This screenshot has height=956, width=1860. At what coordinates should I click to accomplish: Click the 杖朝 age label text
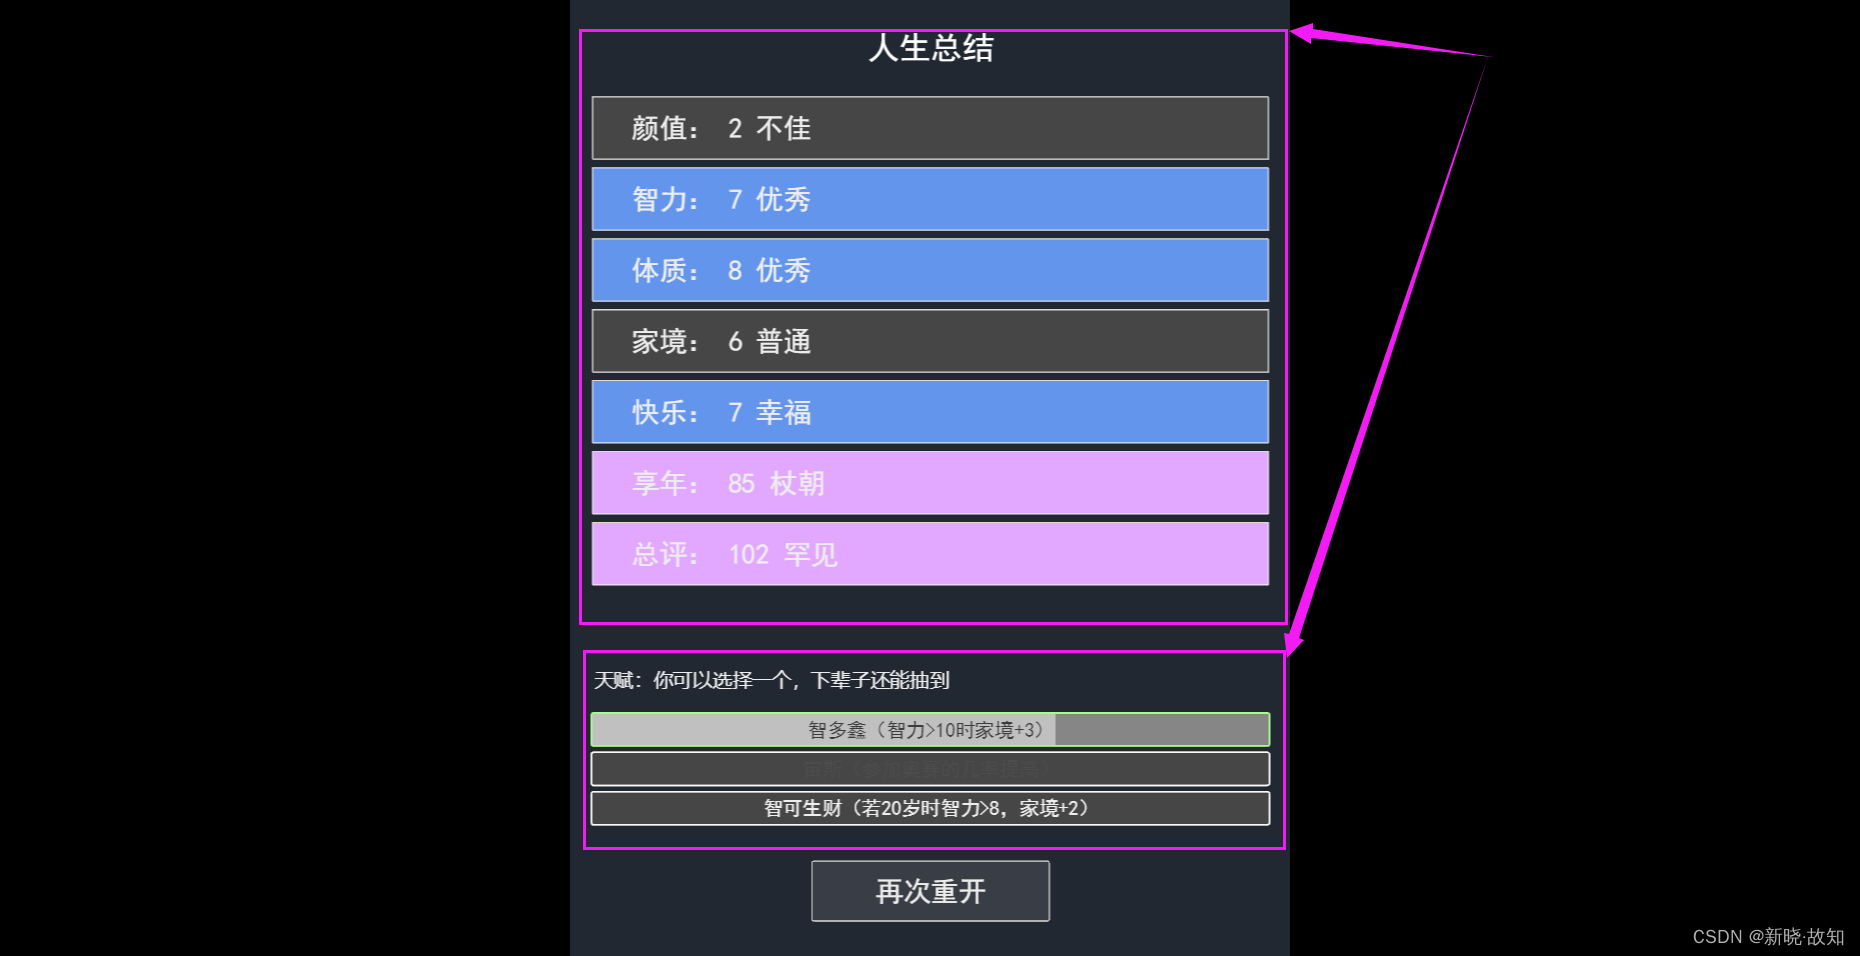tap(797, 483)
